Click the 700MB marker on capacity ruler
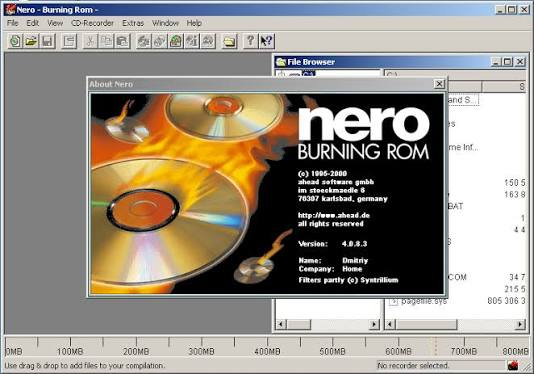The width and height of the screenshot is (534, 374). pyautogui.click(x=464, y=351)
